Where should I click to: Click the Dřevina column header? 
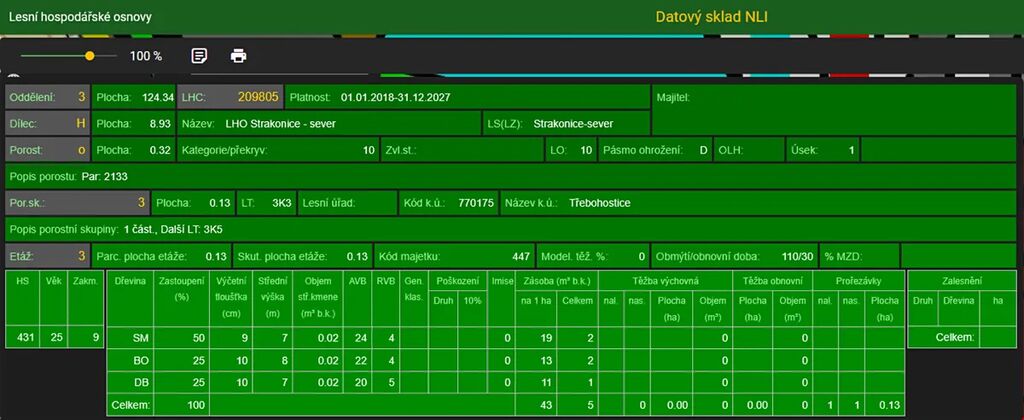(130, 282)
